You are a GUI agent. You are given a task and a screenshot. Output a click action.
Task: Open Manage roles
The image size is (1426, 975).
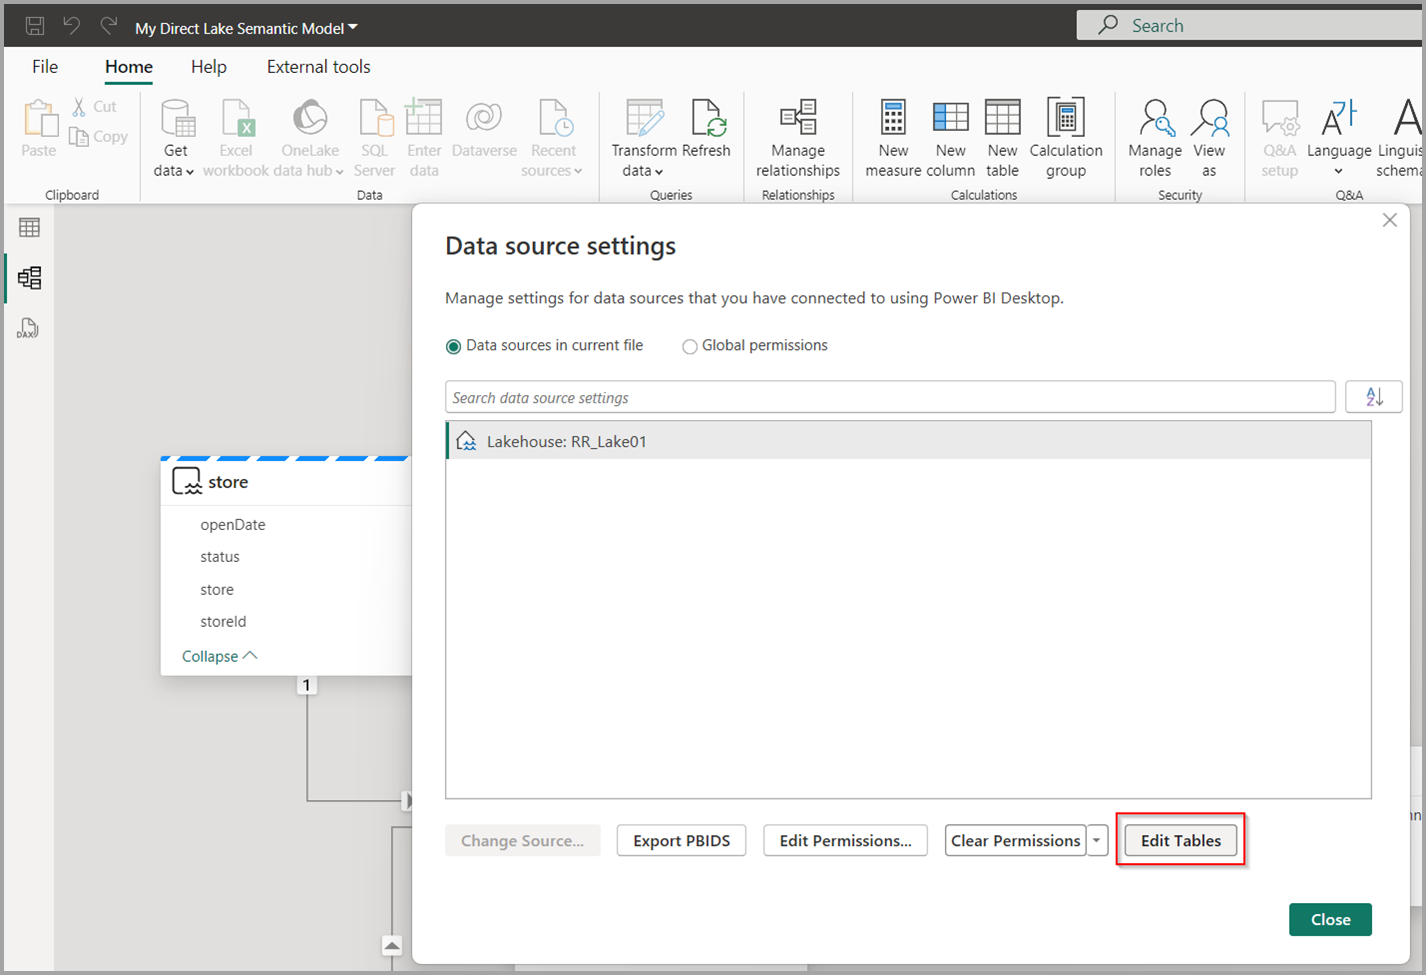(1155, 138)
